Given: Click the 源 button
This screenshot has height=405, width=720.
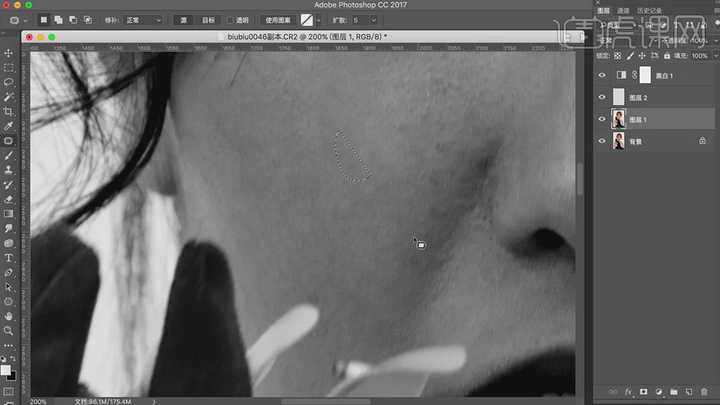Looking at the screenshot, I should click(183, 20).
